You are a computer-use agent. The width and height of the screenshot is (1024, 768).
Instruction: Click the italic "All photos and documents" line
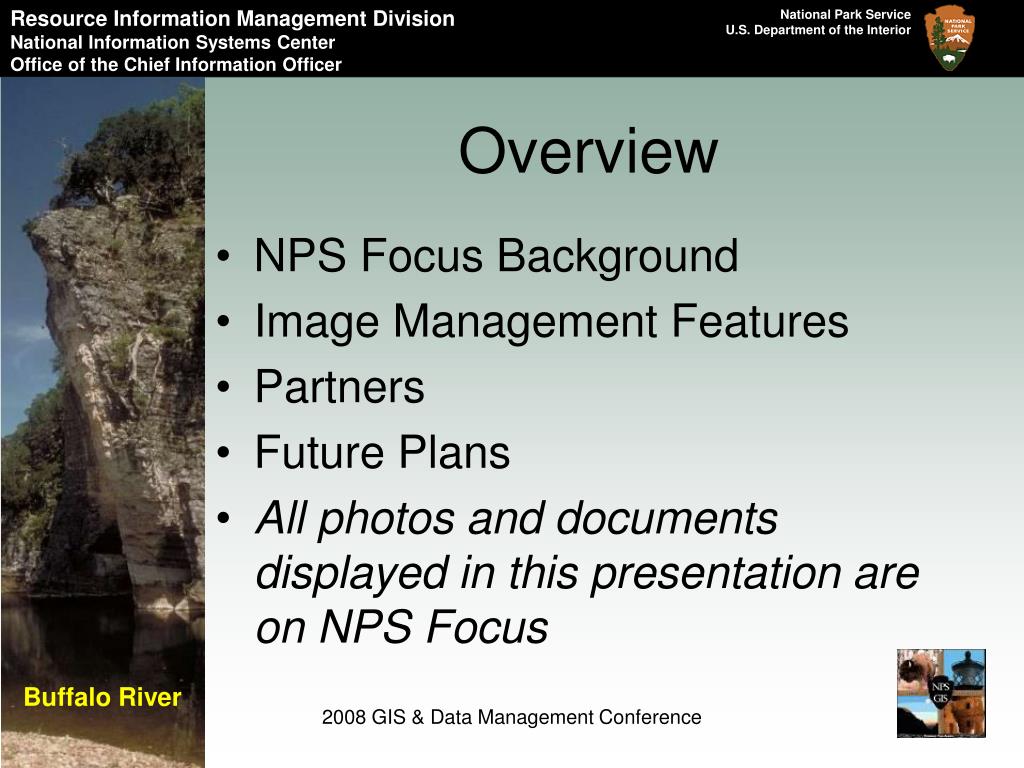pyautogui.click(x=517, y=519)
